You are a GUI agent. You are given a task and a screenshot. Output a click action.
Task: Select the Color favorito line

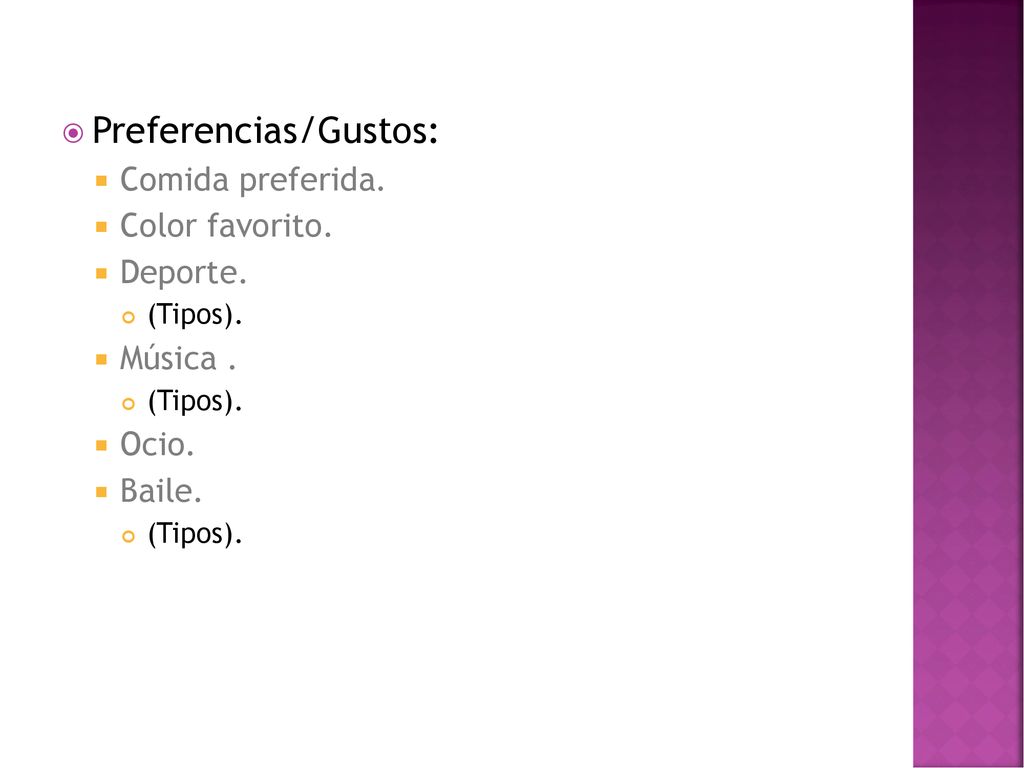coord(226,226)
